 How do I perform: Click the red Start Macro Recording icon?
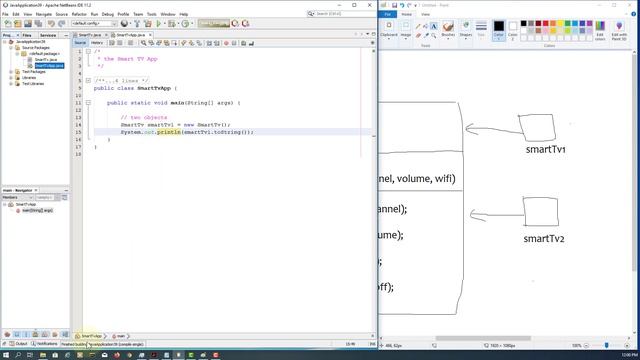(226, 43)
